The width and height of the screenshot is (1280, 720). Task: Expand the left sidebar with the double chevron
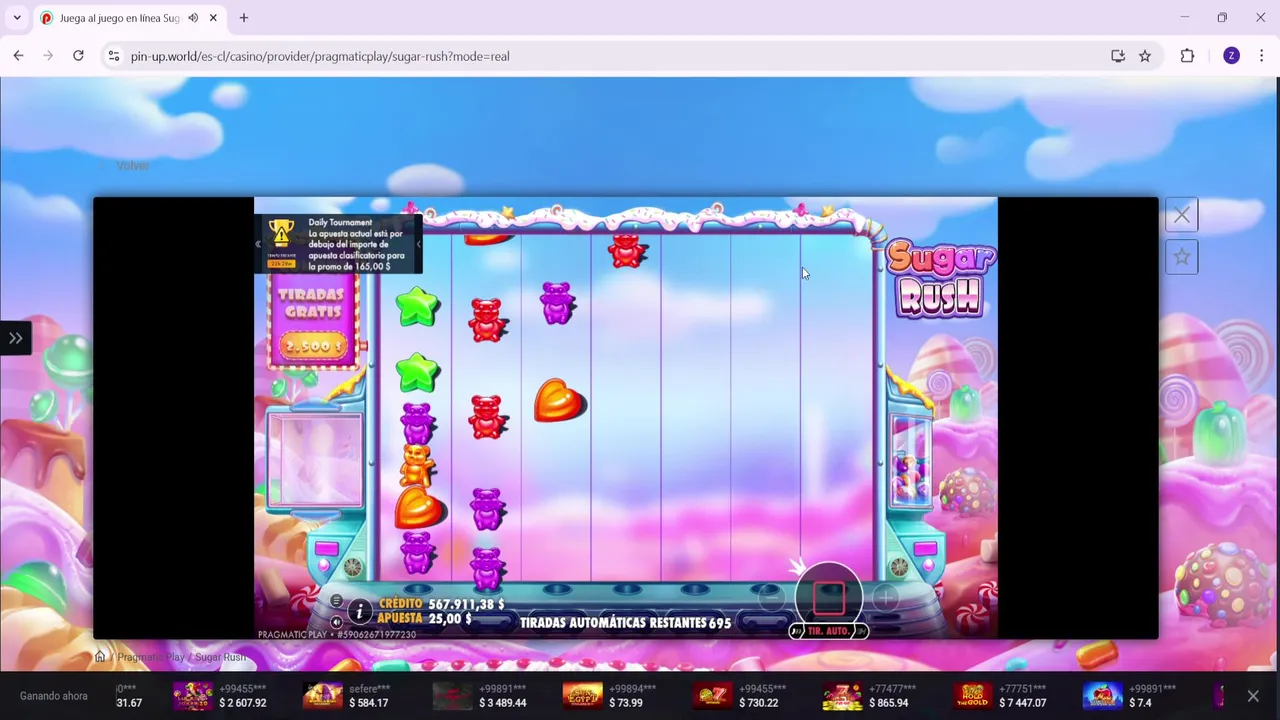pos(15,338)
